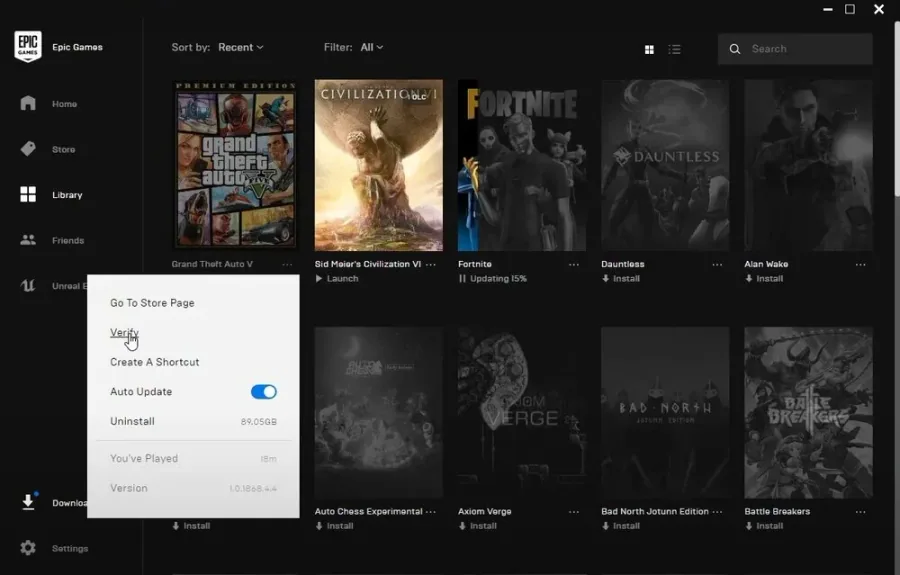Switch to list view layout

pos(674,49)
